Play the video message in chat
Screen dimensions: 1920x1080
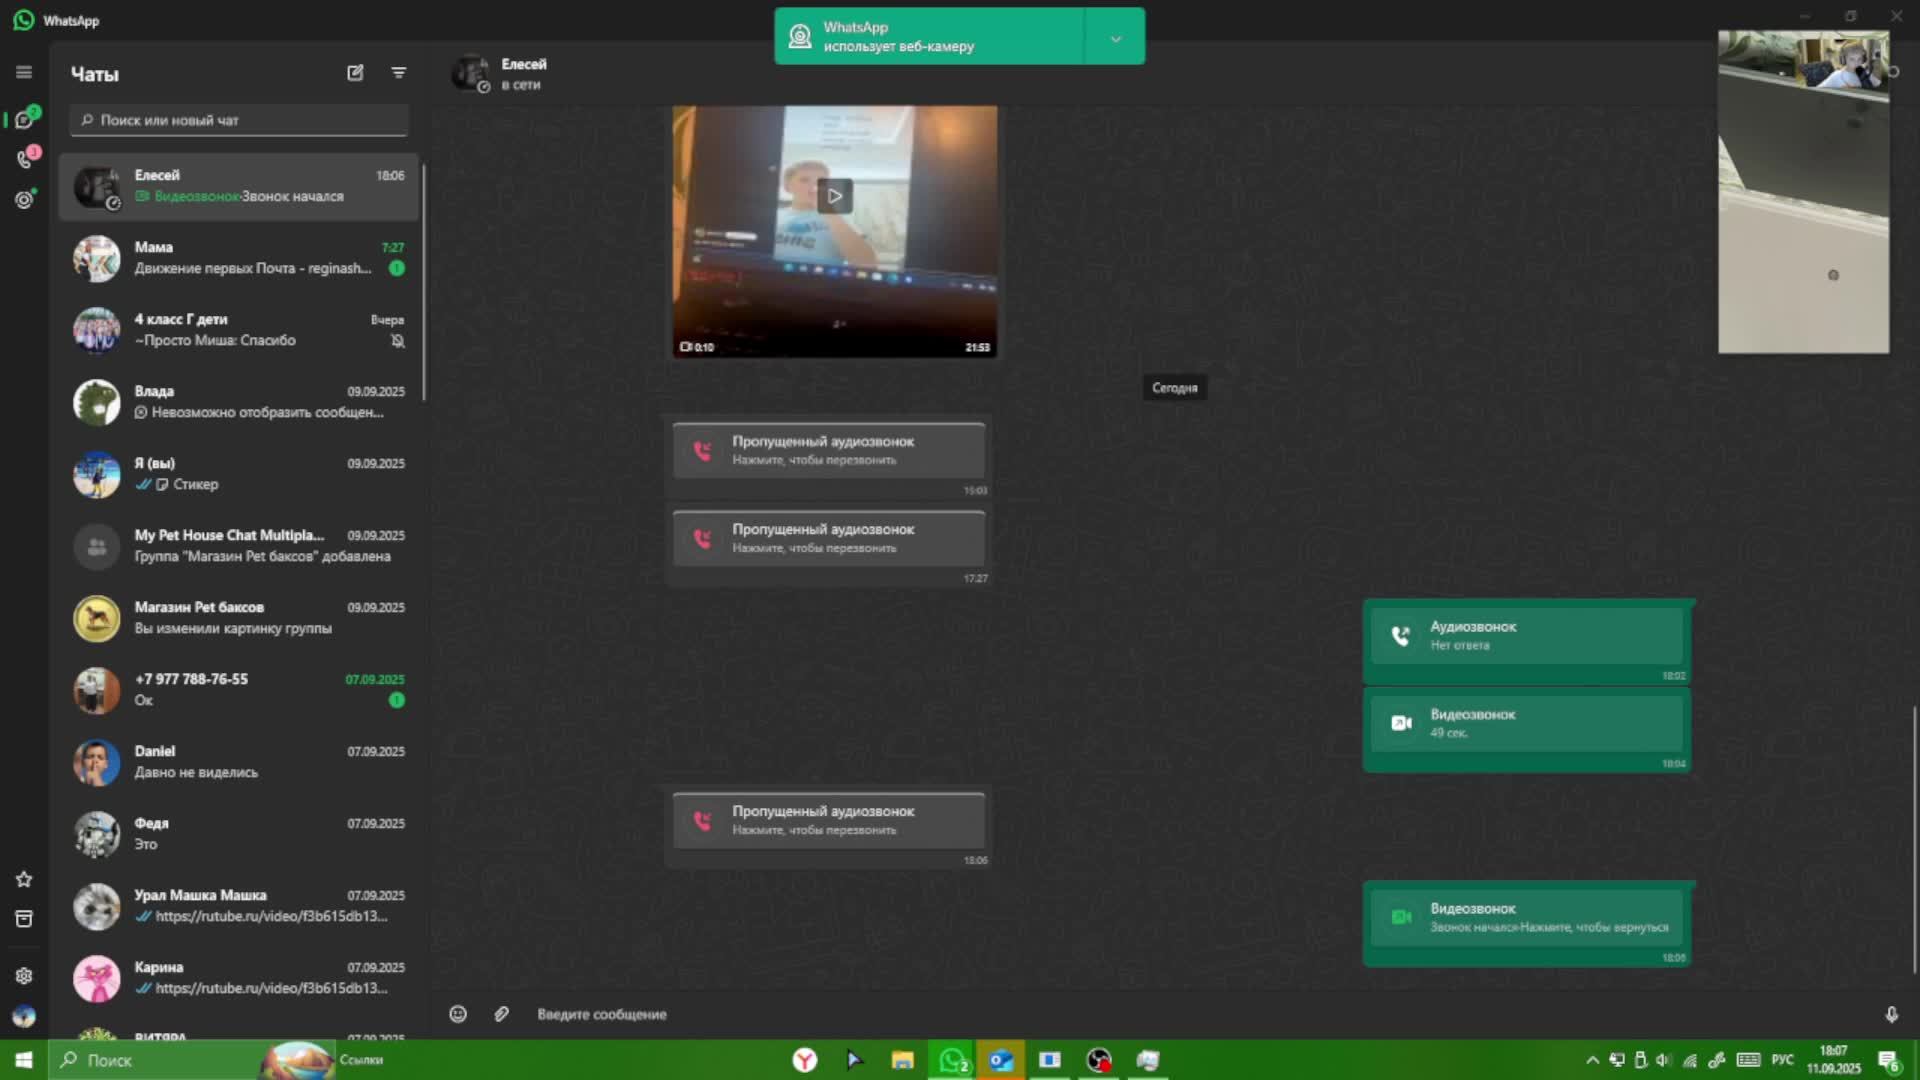pos(834,196)
